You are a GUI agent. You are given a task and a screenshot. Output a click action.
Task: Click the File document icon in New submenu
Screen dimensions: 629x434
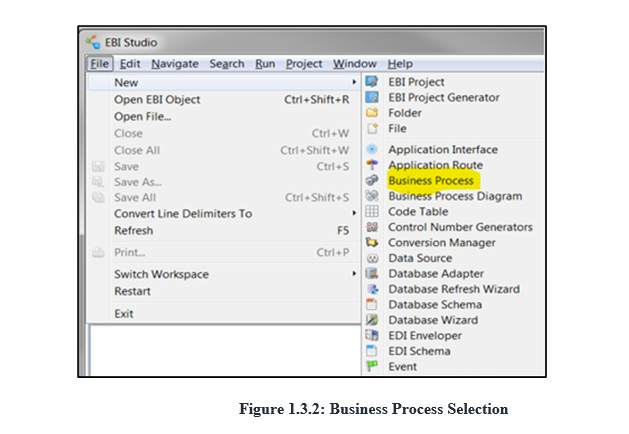tap(372, 128)
